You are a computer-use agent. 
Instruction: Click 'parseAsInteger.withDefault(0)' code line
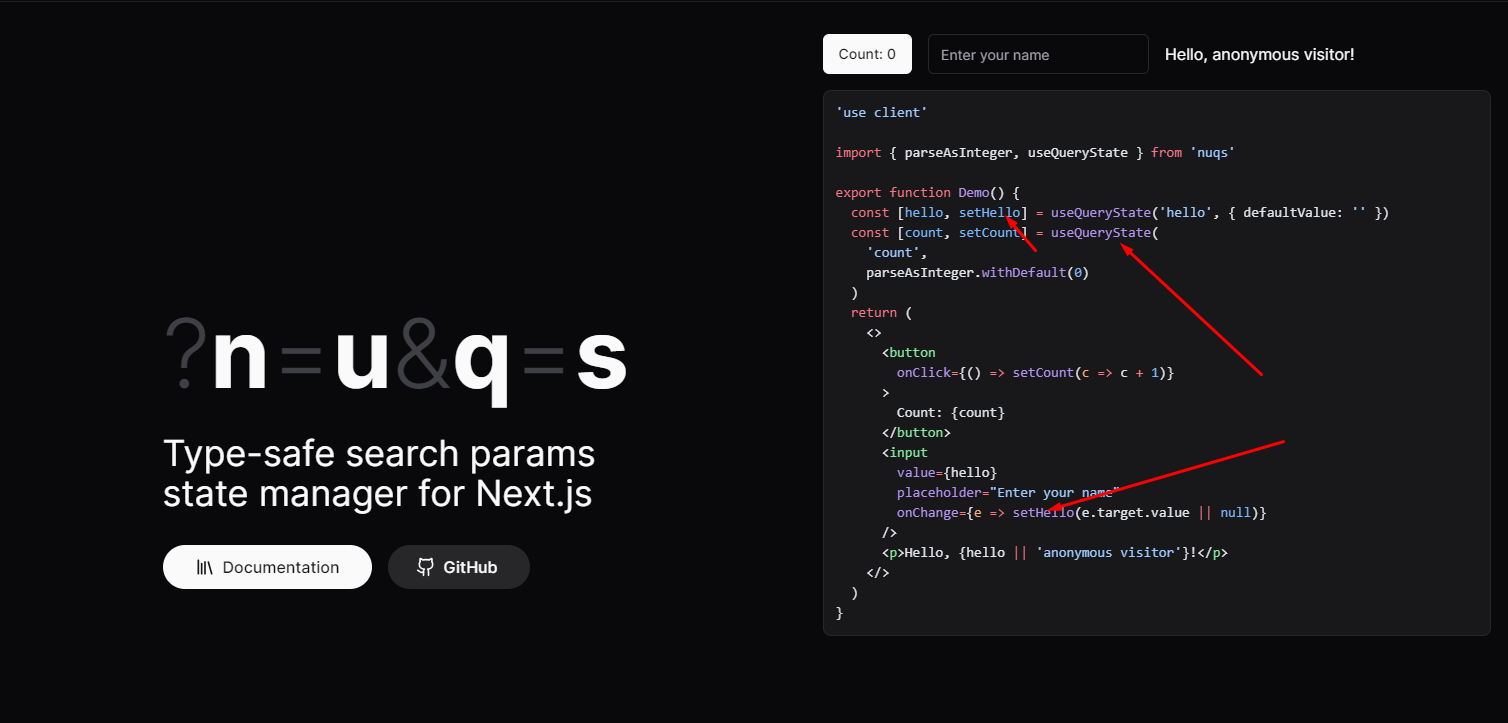pos(977,272)
